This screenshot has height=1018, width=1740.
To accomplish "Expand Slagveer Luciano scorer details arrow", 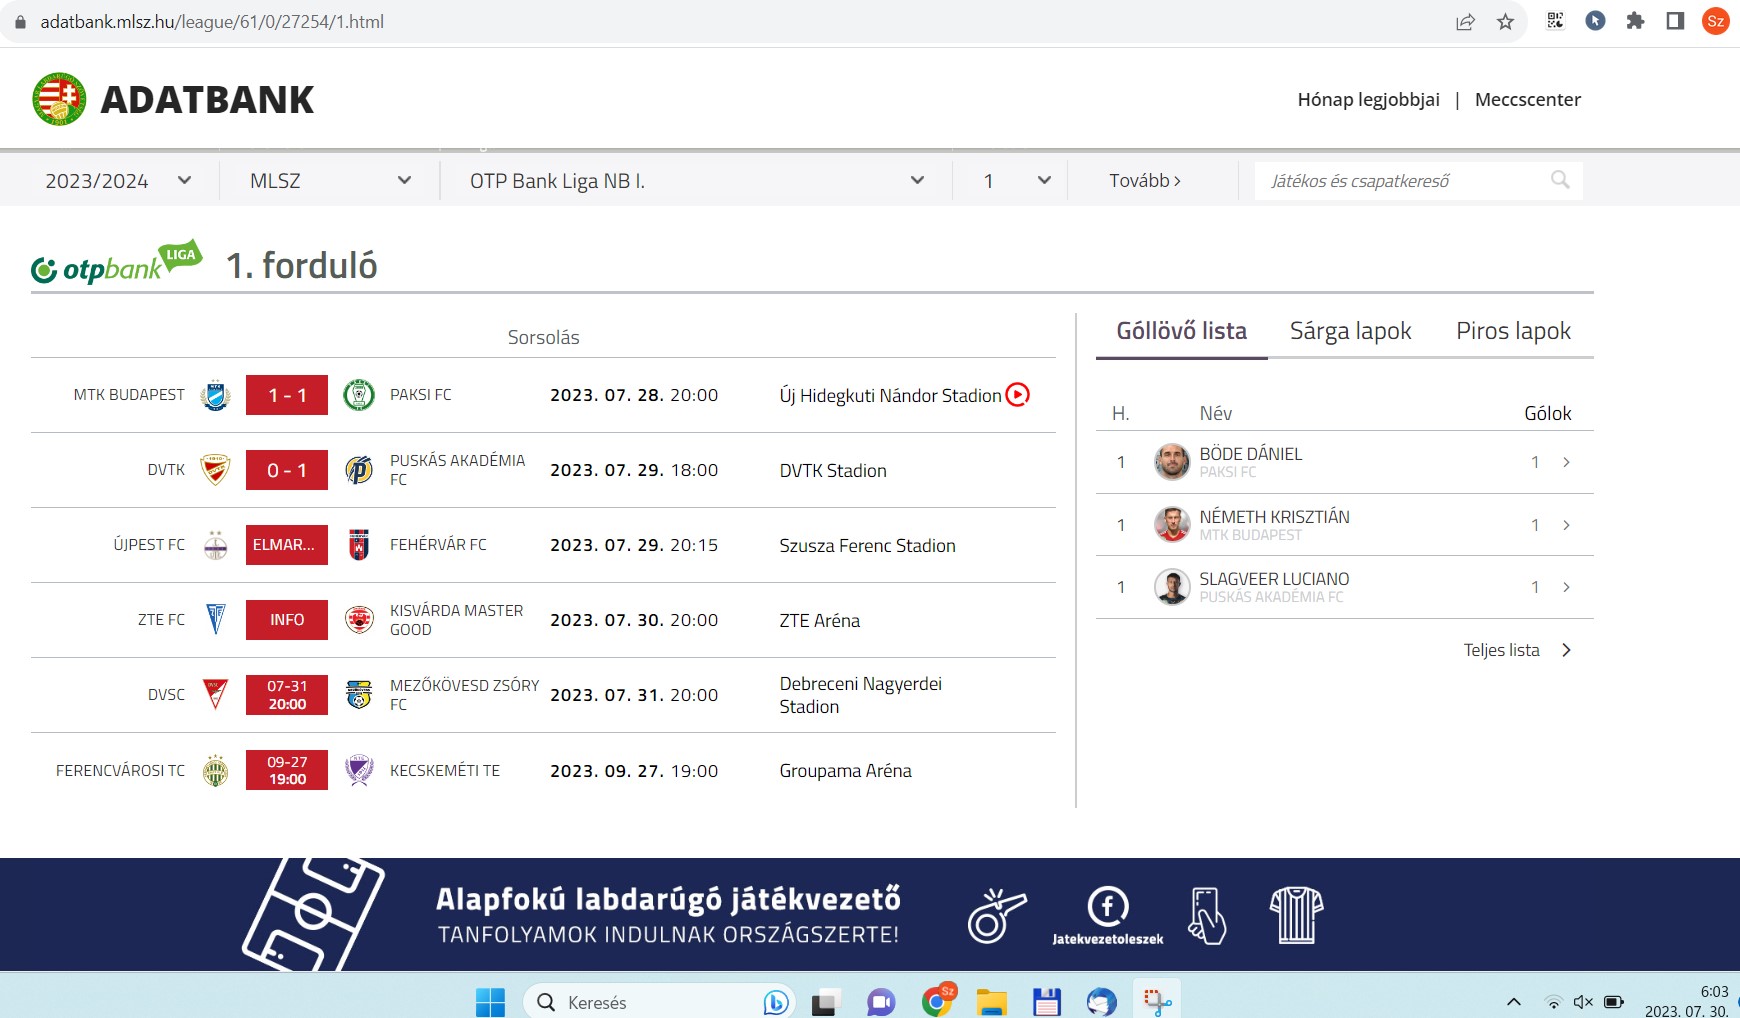I will tap(1566, 587).
